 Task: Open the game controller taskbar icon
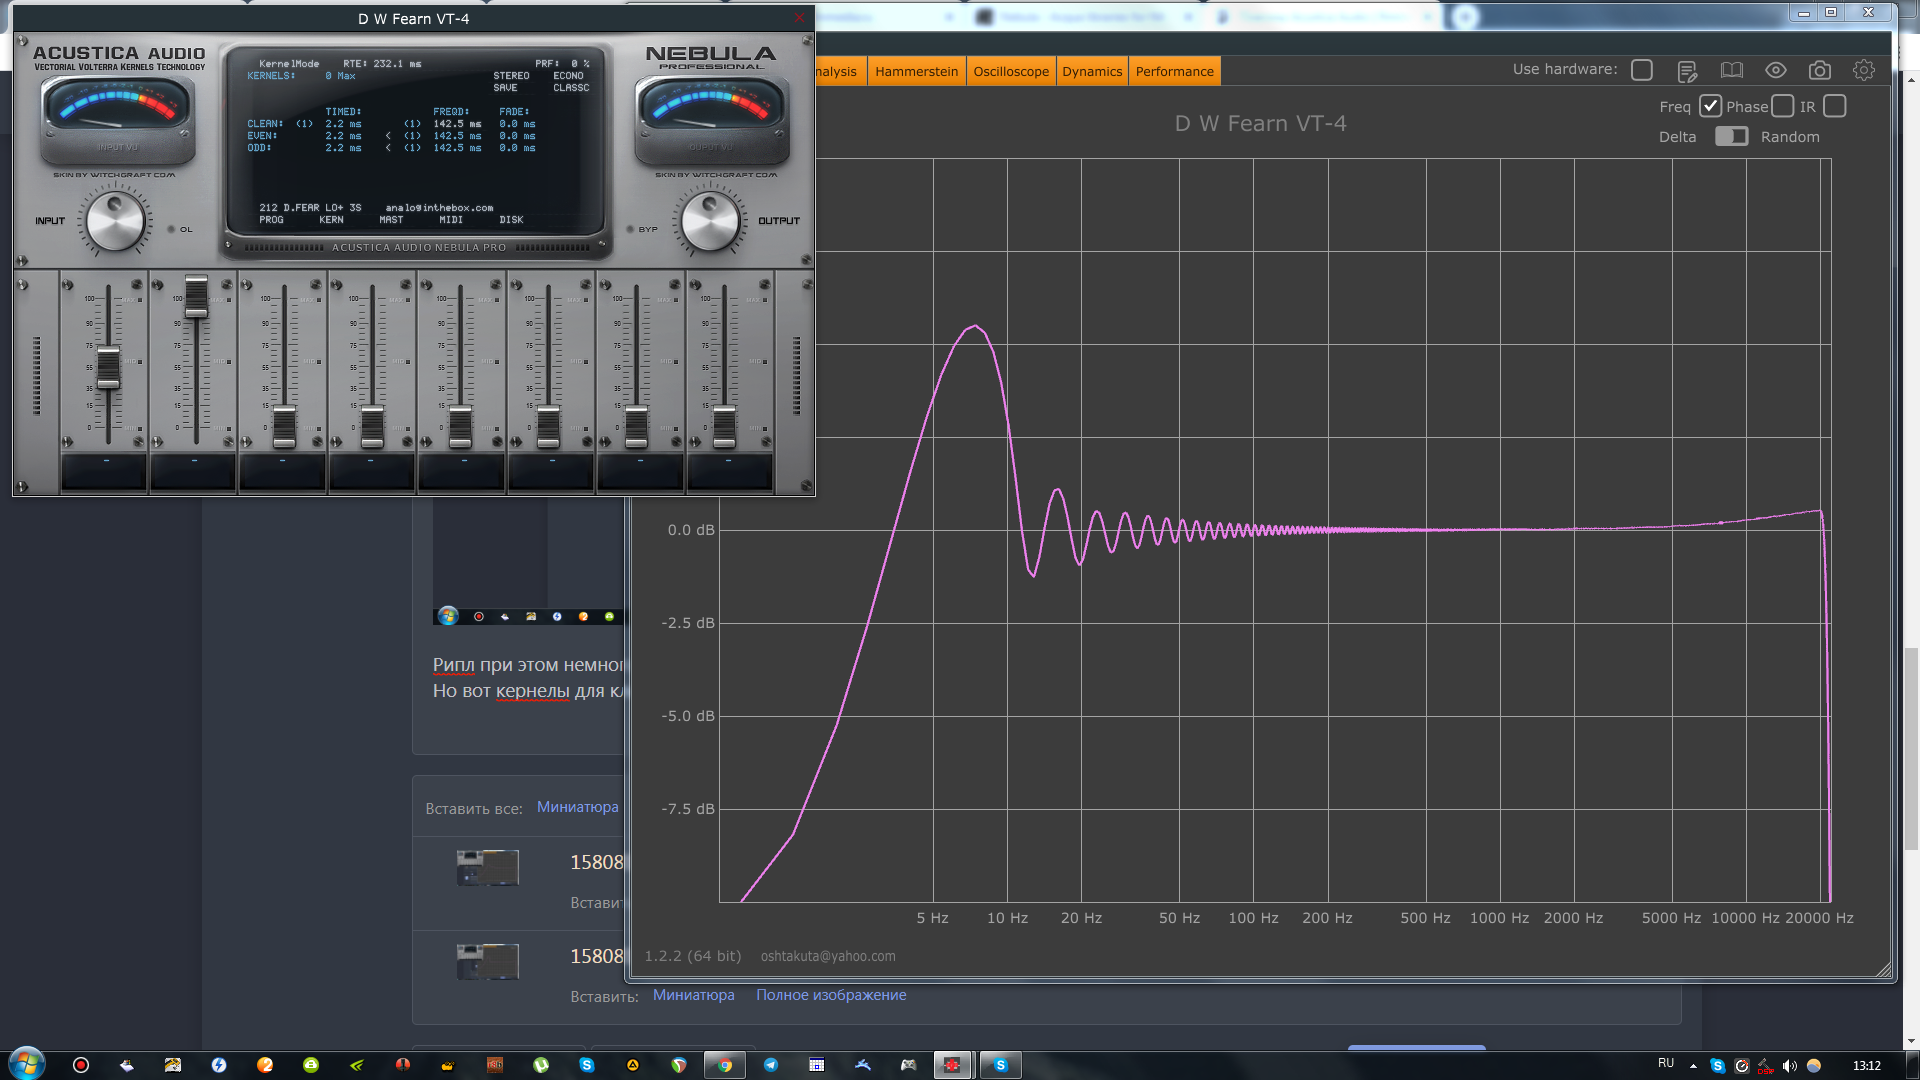(908, 1065)
